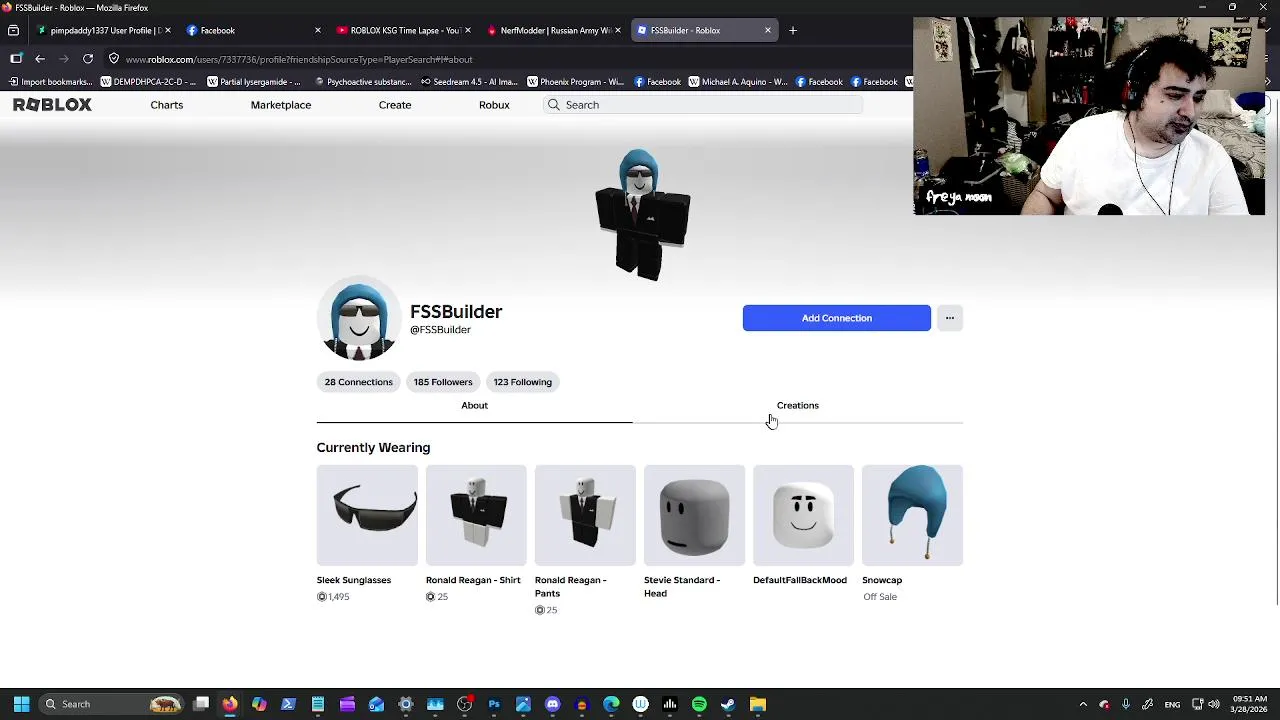This screenshot has width=1280, height=720.
Task: Open Microsoft Edge from the taskbar
Action: click(611, 704)
